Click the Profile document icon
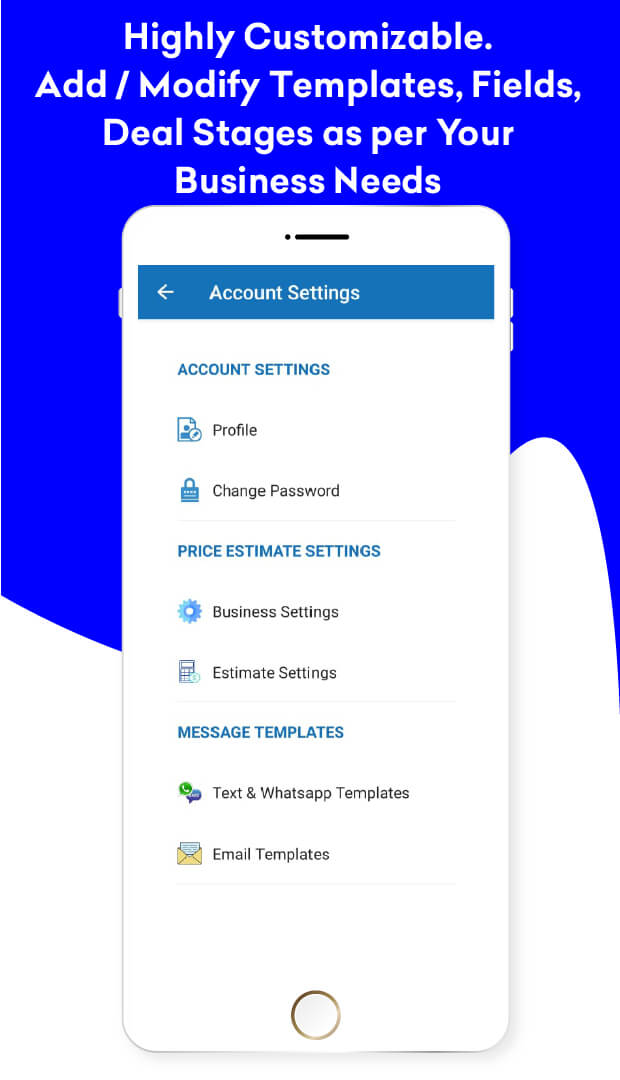This screenshot has height=1080, width=620. (x=189, y=430)
